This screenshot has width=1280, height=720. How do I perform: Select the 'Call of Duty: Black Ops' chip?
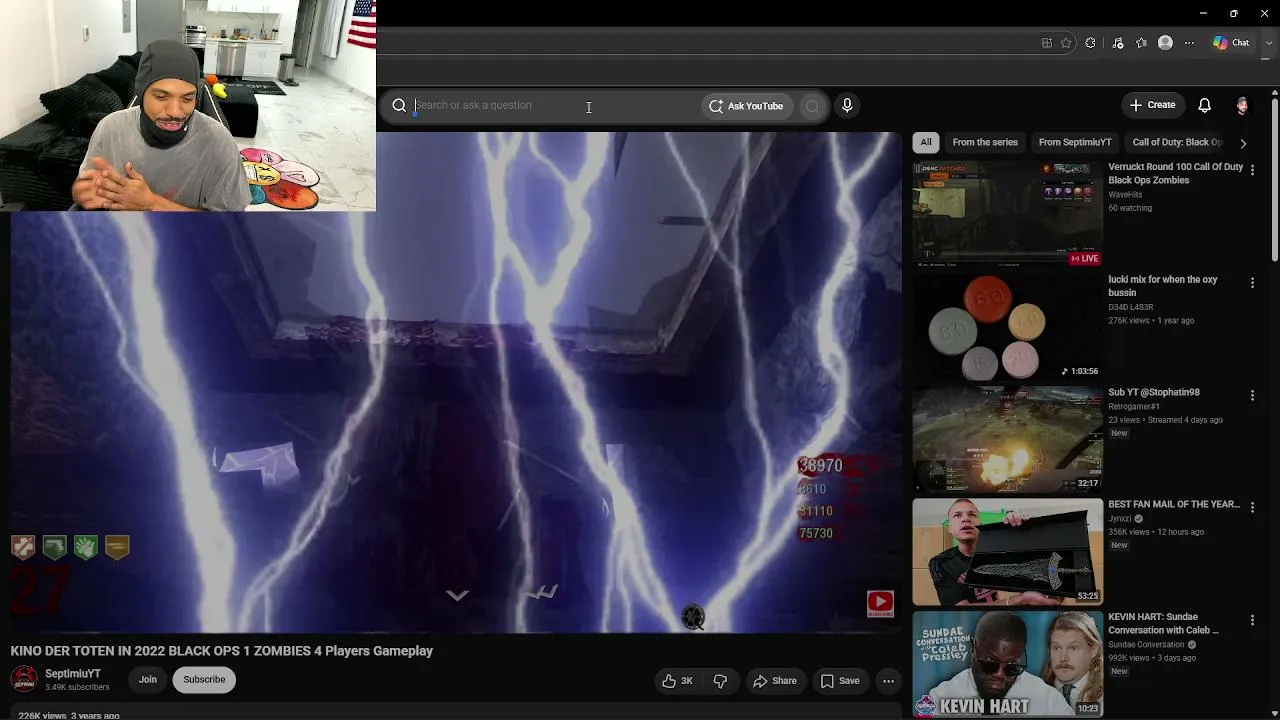tap(1178, 142)
